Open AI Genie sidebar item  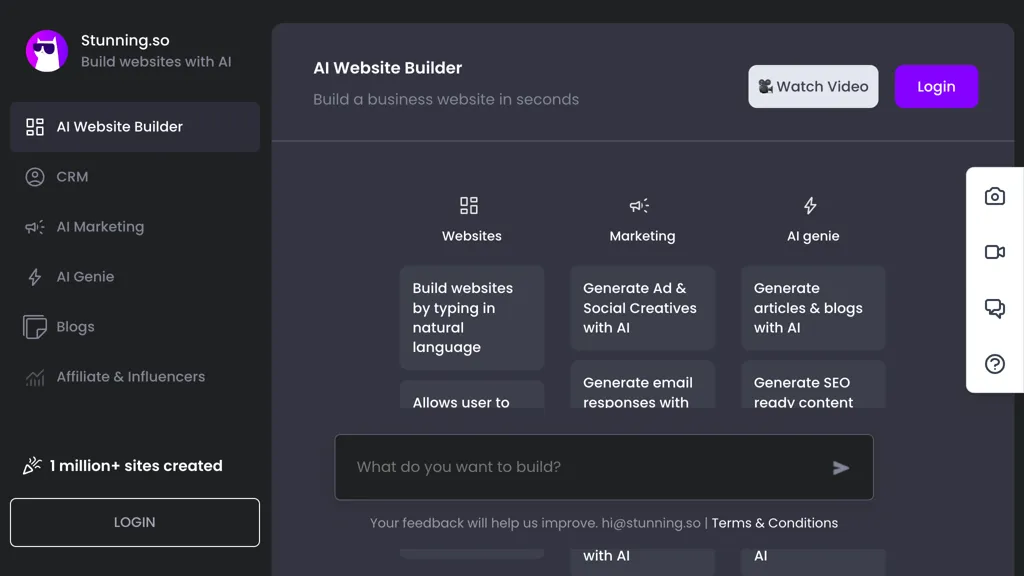click(85, 277)
